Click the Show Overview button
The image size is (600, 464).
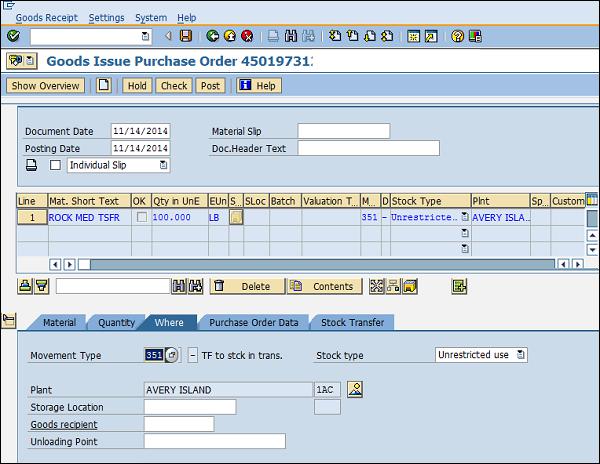[x=46, y=86]
